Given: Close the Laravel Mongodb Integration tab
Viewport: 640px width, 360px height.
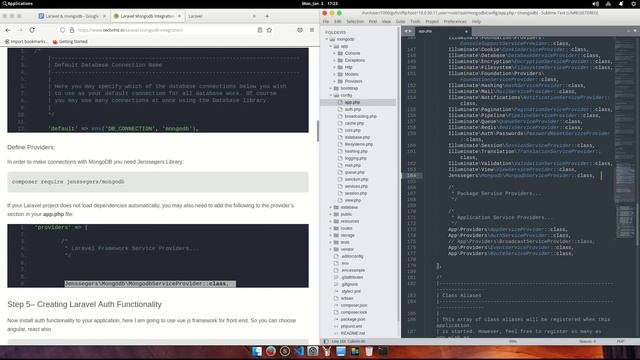Looking at the screenshot, I should pos(179,16).
